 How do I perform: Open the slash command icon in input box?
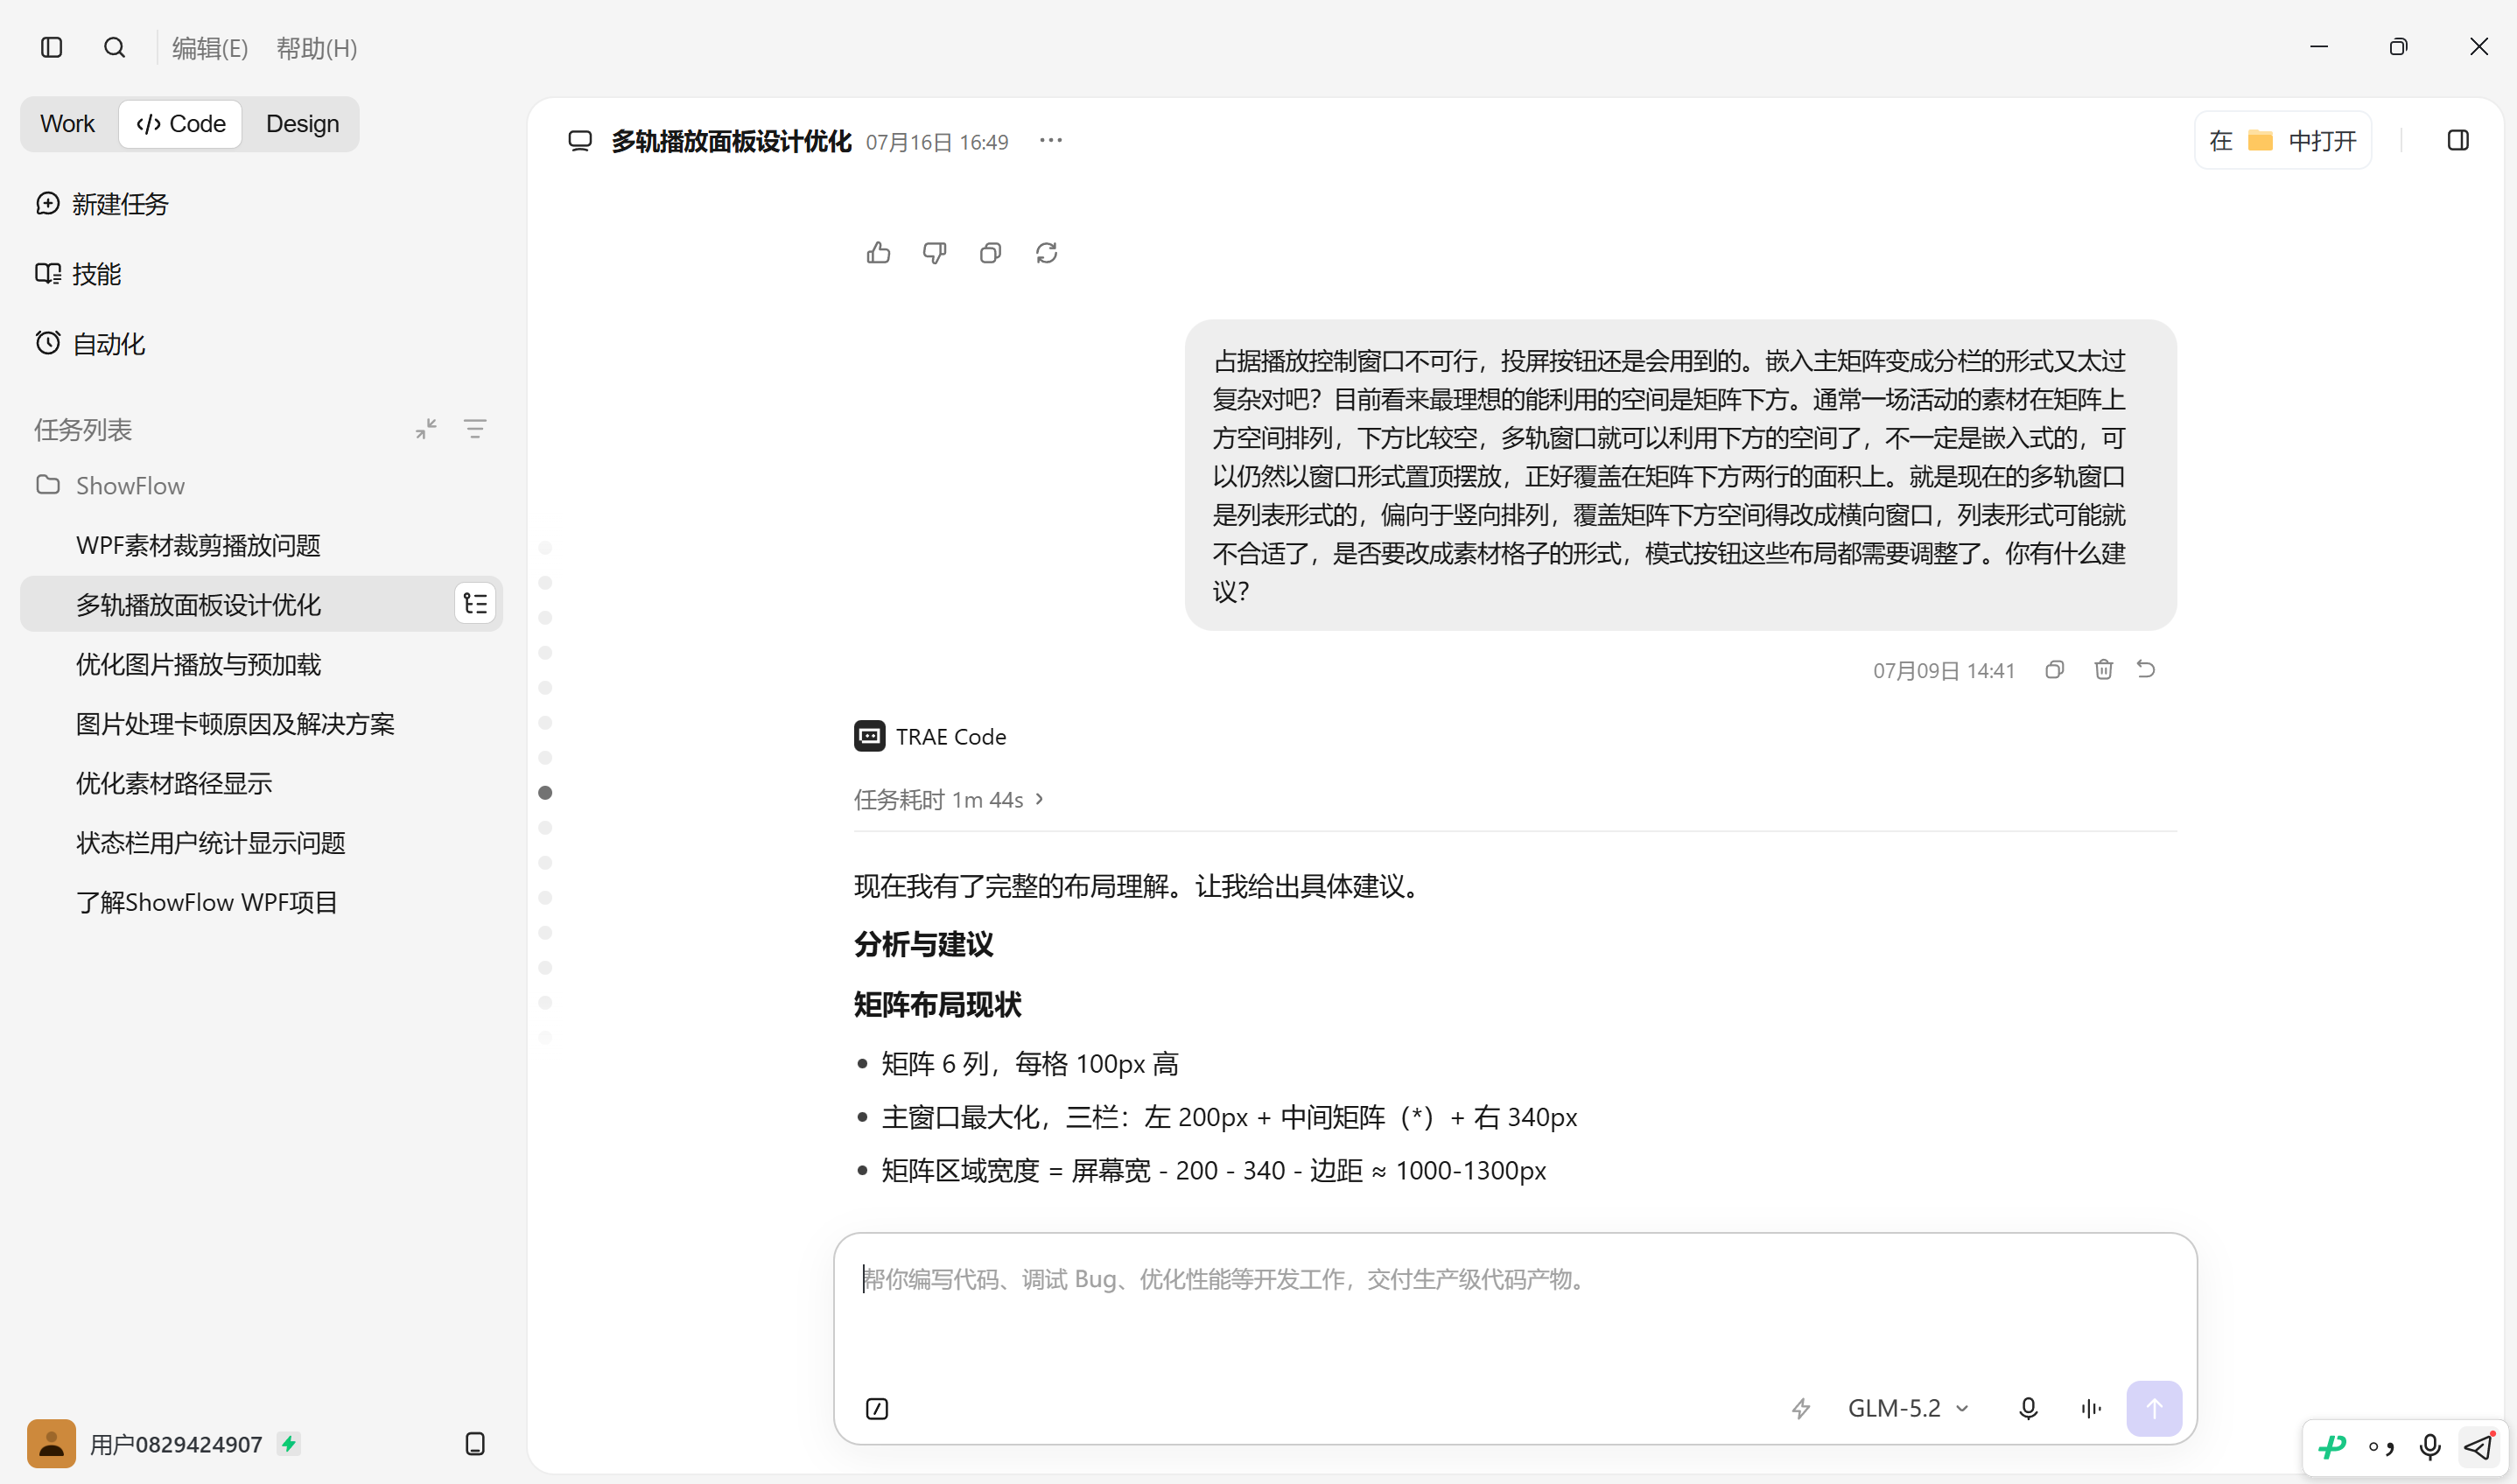(x=876, y=1409)
